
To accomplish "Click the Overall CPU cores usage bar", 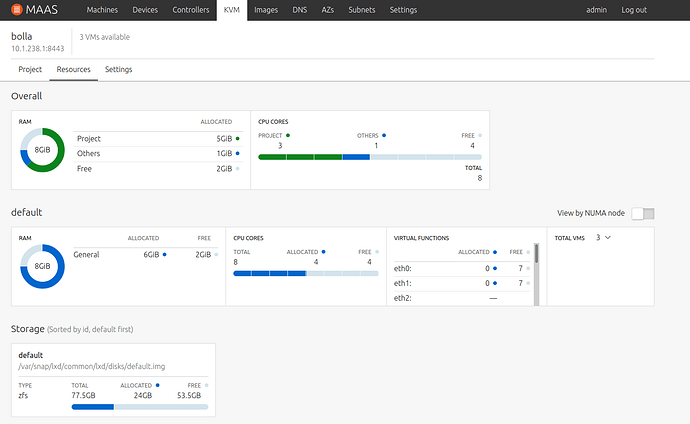I will coord(370,157).
